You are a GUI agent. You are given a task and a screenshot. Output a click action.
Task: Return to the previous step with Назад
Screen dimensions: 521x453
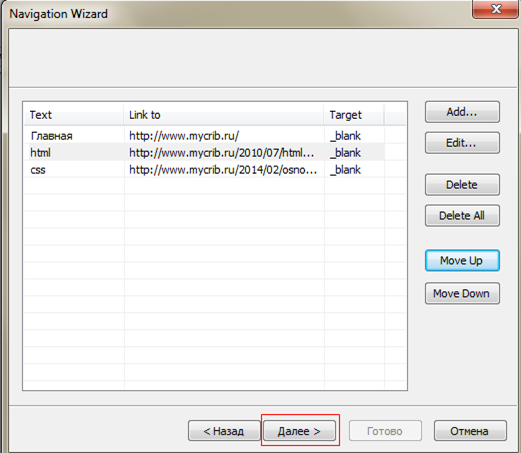pos(224,431)
